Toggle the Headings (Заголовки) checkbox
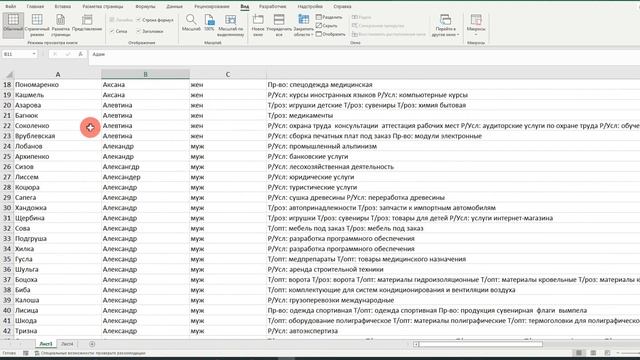This screenshot has width=640, height=360. coord(149,31)
